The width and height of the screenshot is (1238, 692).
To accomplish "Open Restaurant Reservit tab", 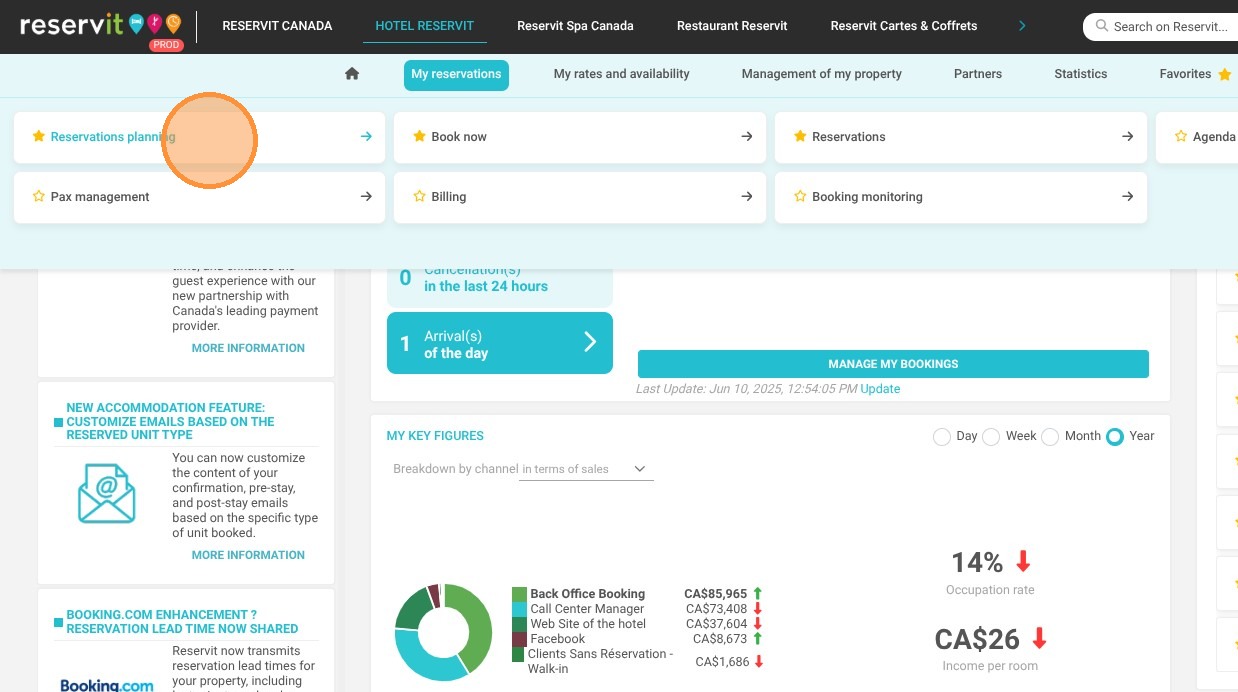I will coord(732,26).
